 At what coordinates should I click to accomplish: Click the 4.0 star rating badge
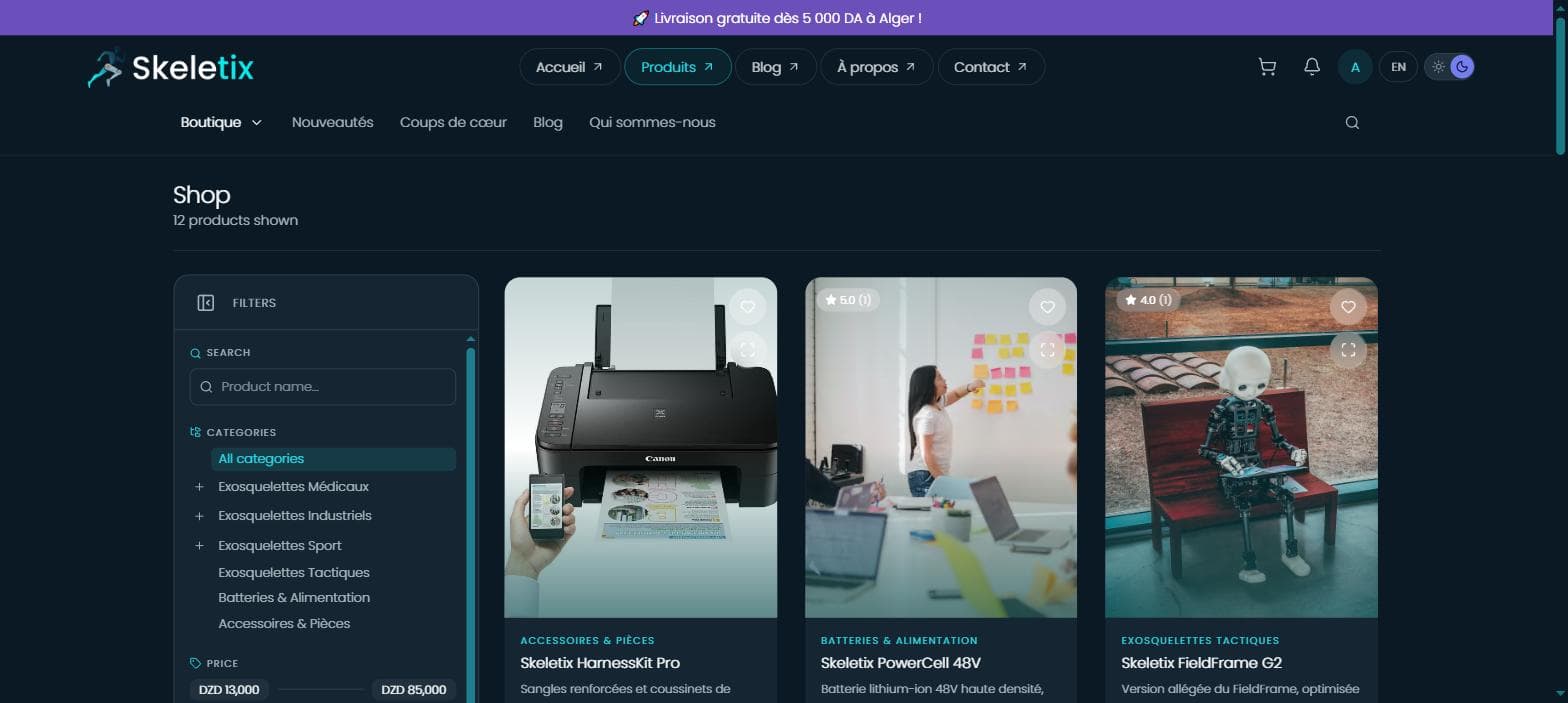coord(1148,300)
